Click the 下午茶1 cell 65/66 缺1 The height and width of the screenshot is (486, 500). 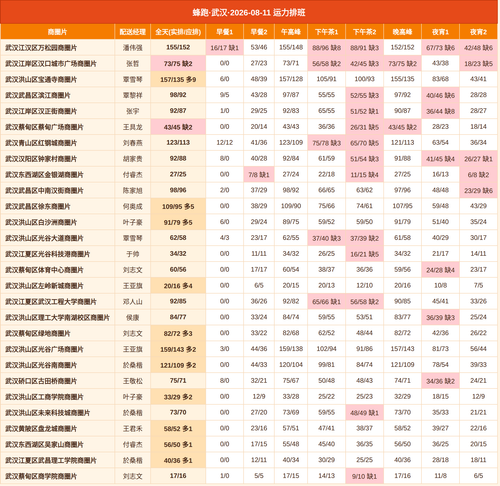pyautogui.click(x=327, y=302)
